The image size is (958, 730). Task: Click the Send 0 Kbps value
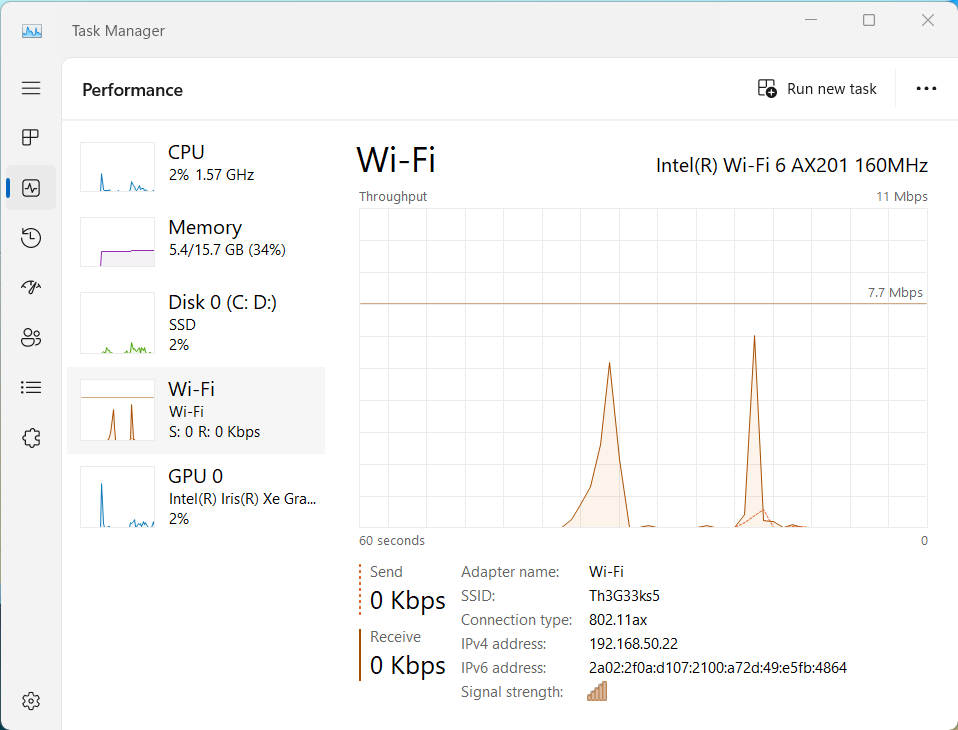click(x=408, y=600)
